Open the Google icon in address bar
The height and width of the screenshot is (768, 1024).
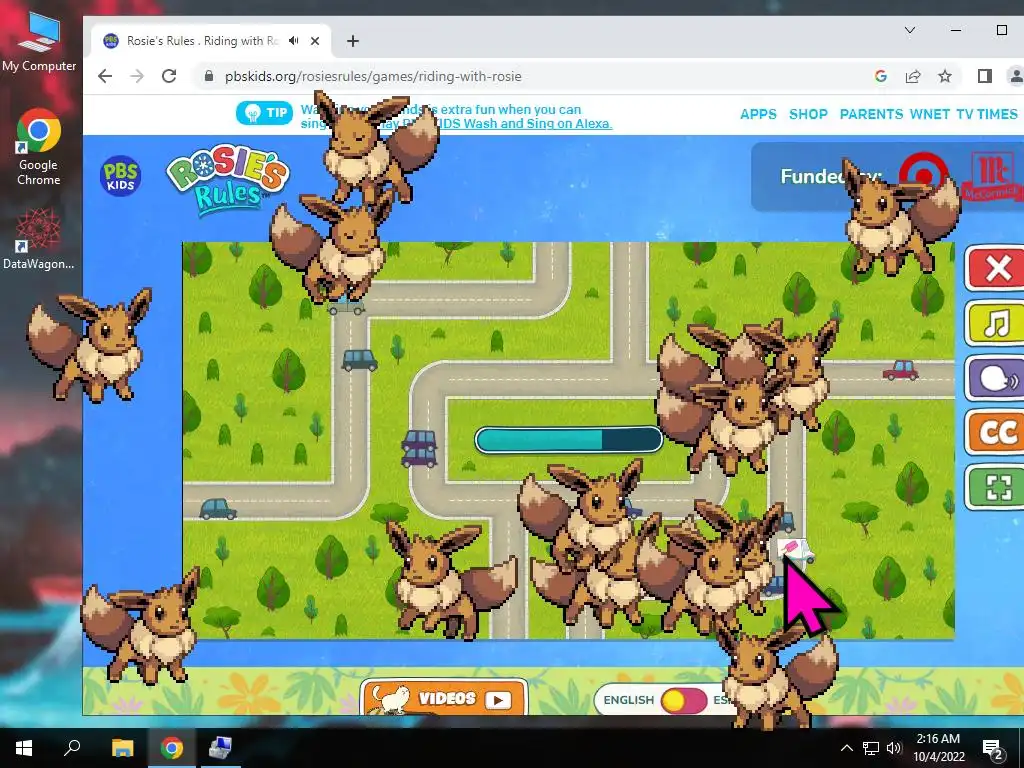(880, 76)
